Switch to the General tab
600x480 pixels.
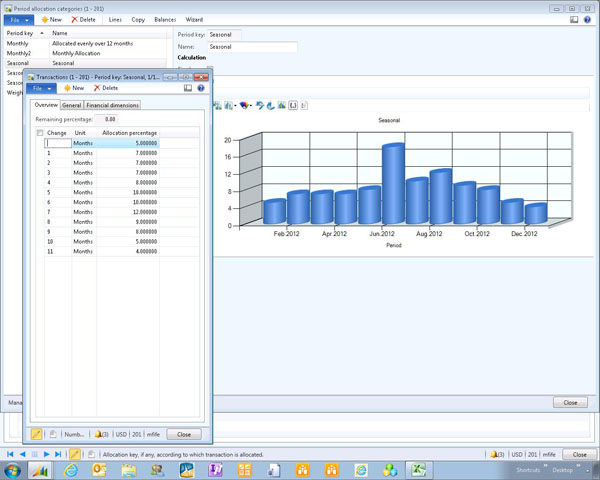tap(72, 104)
